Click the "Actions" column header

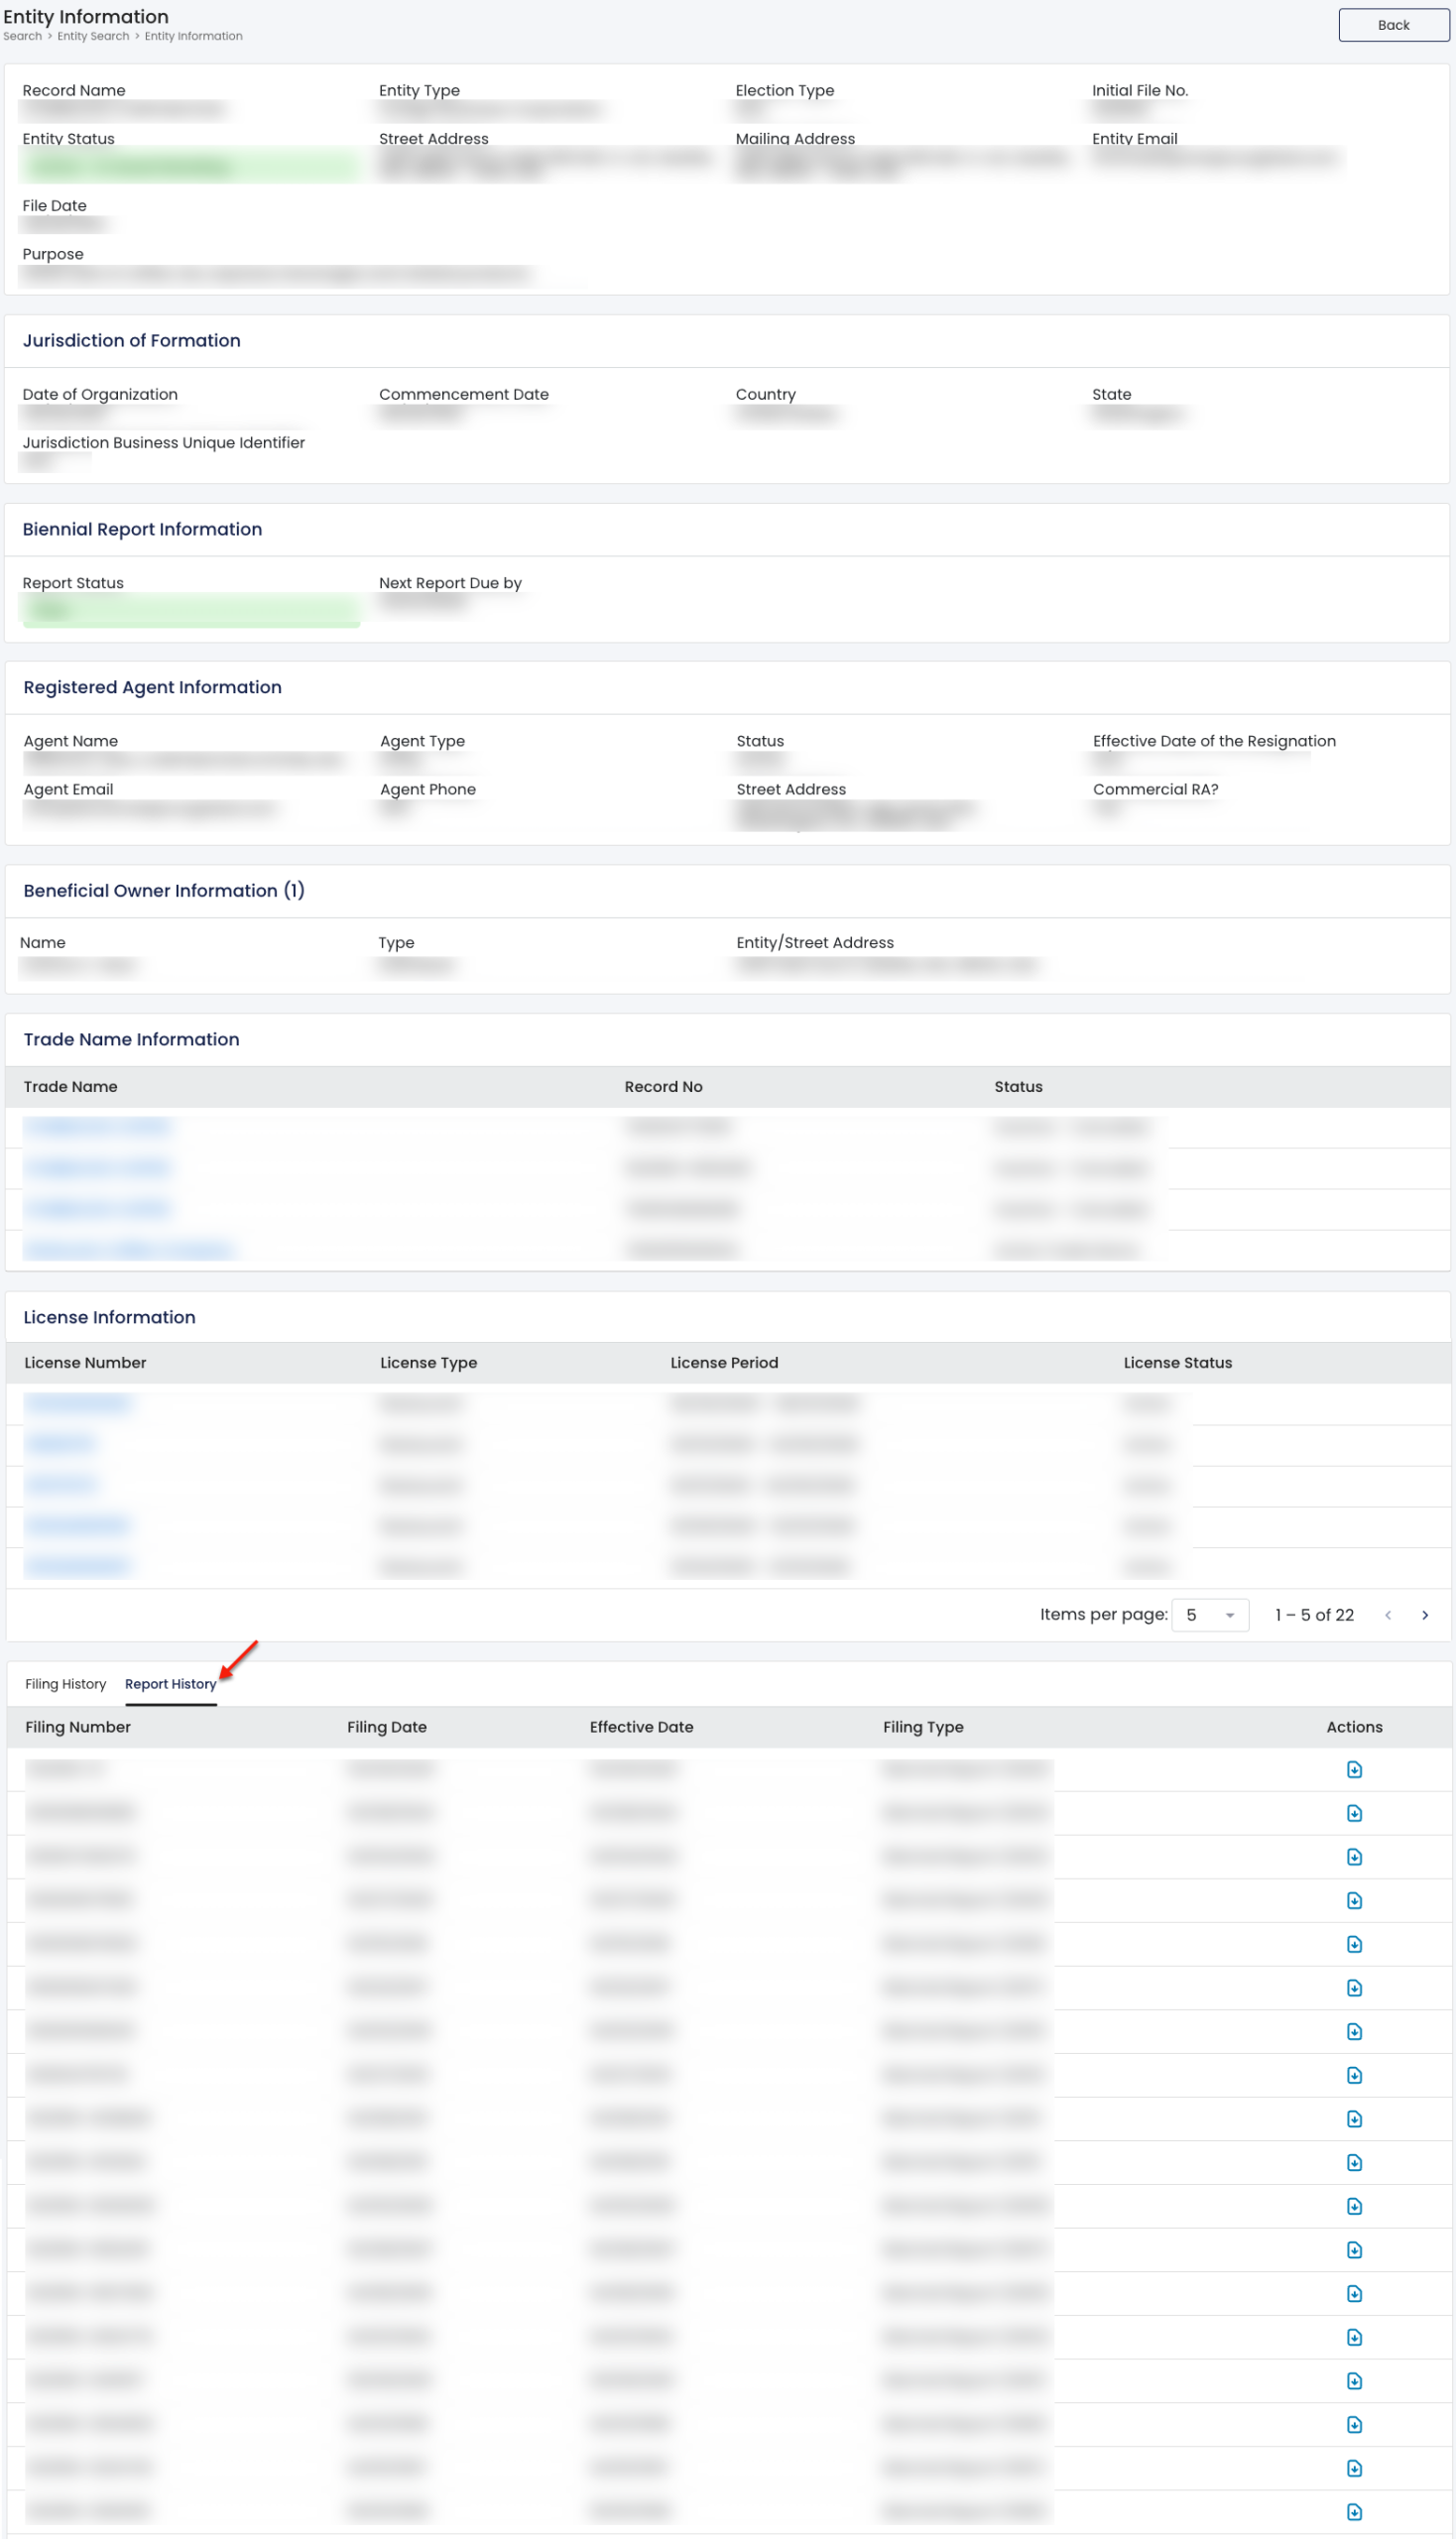click(x=1354, y=1727)
